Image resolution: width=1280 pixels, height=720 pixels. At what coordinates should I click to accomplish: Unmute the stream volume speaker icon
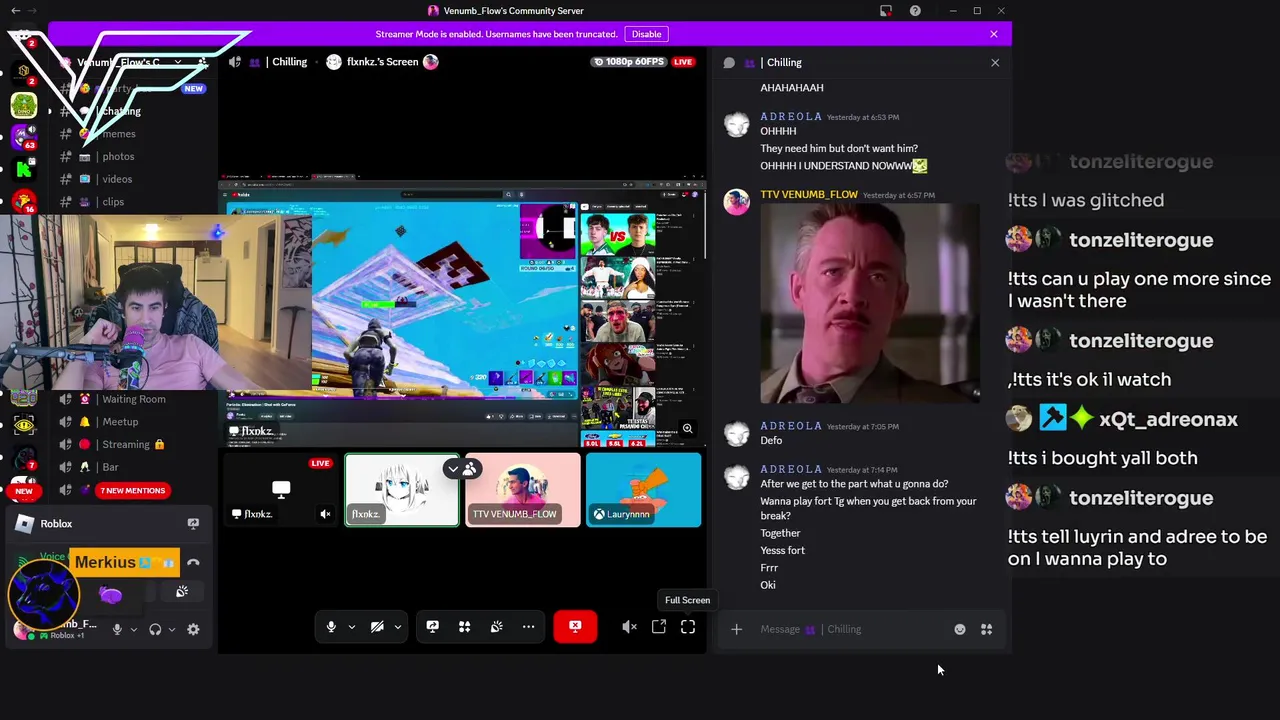629,627
